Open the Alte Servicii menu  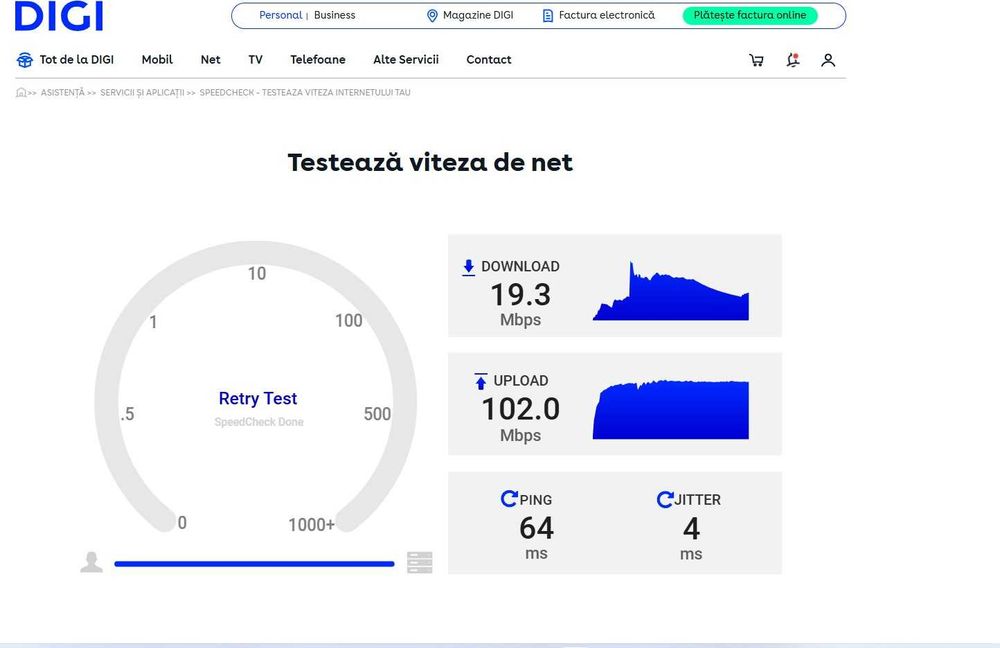click(x=406, y=60)
